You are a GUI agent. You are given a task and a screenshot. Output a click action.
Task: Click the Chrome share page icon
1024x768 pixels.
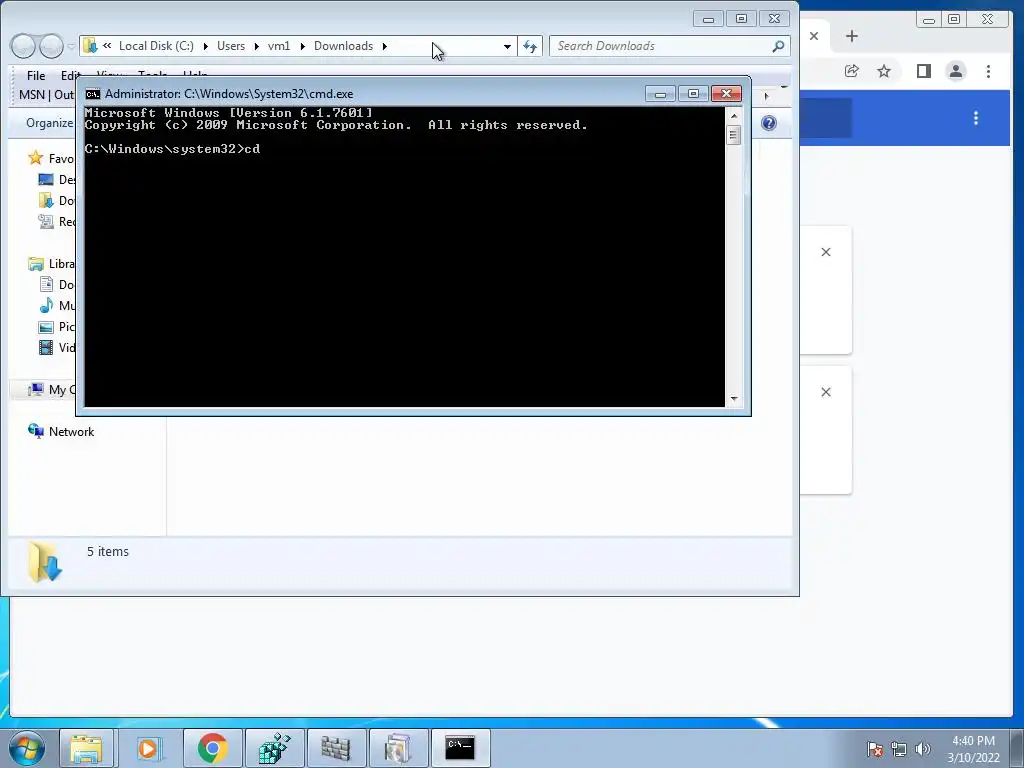click(852, 71)
